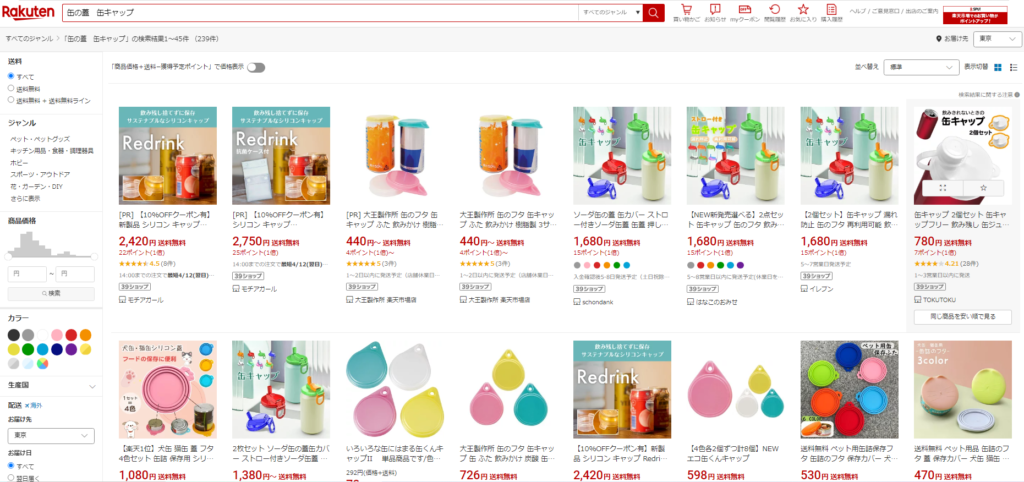Screen dimensions: 1024x482
Task: Open the 出店のご案内 link
Action: tap(922, 11)
